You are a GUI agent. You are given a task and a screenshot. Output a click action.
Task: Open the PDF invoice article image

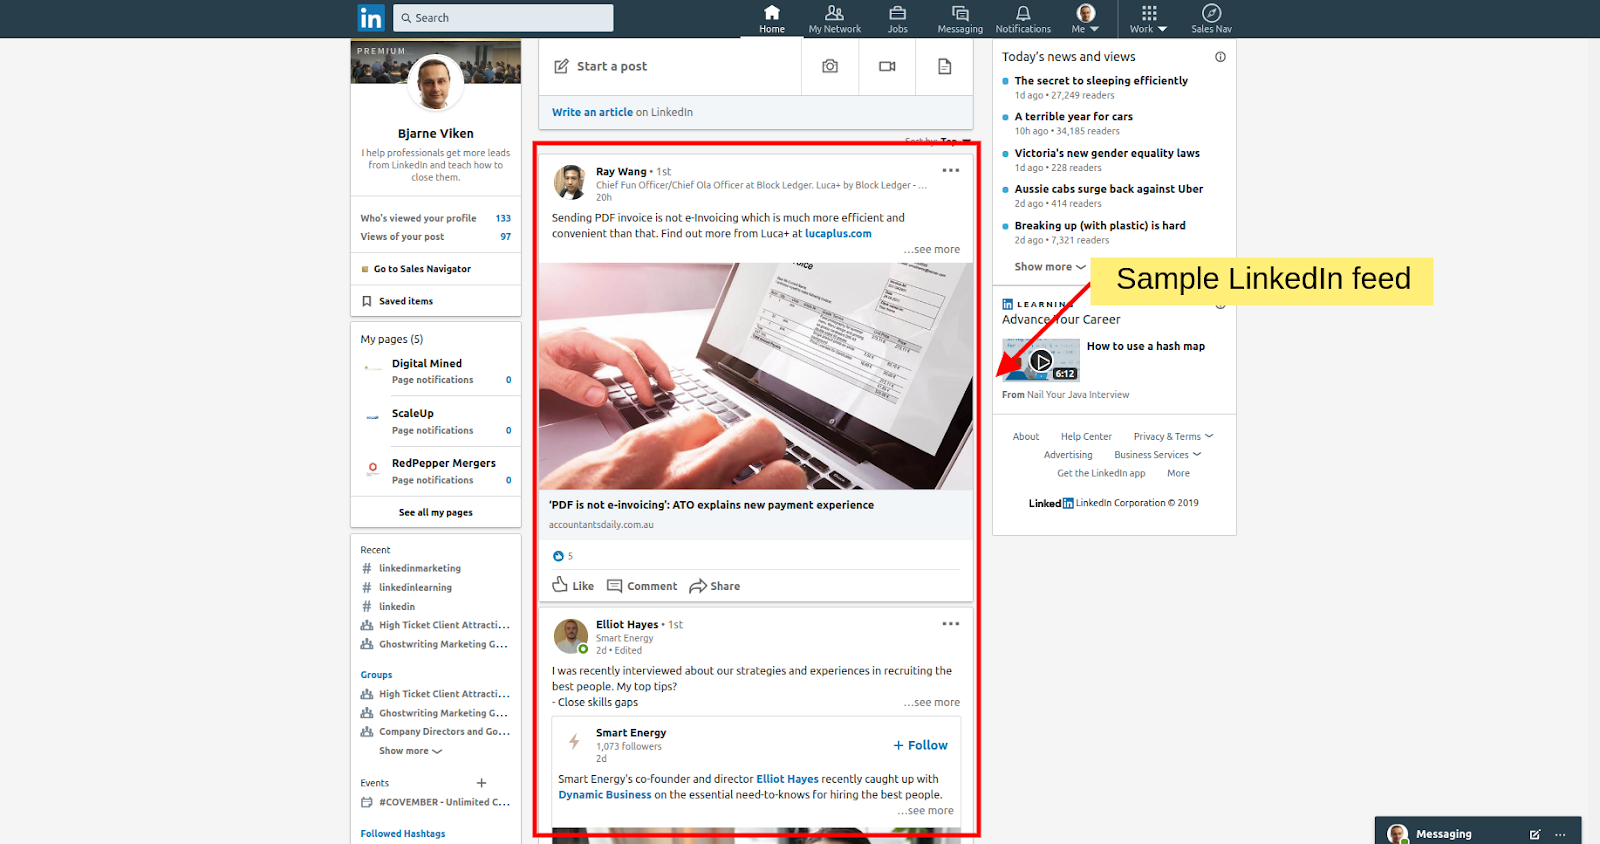click(x=756, y=376)
